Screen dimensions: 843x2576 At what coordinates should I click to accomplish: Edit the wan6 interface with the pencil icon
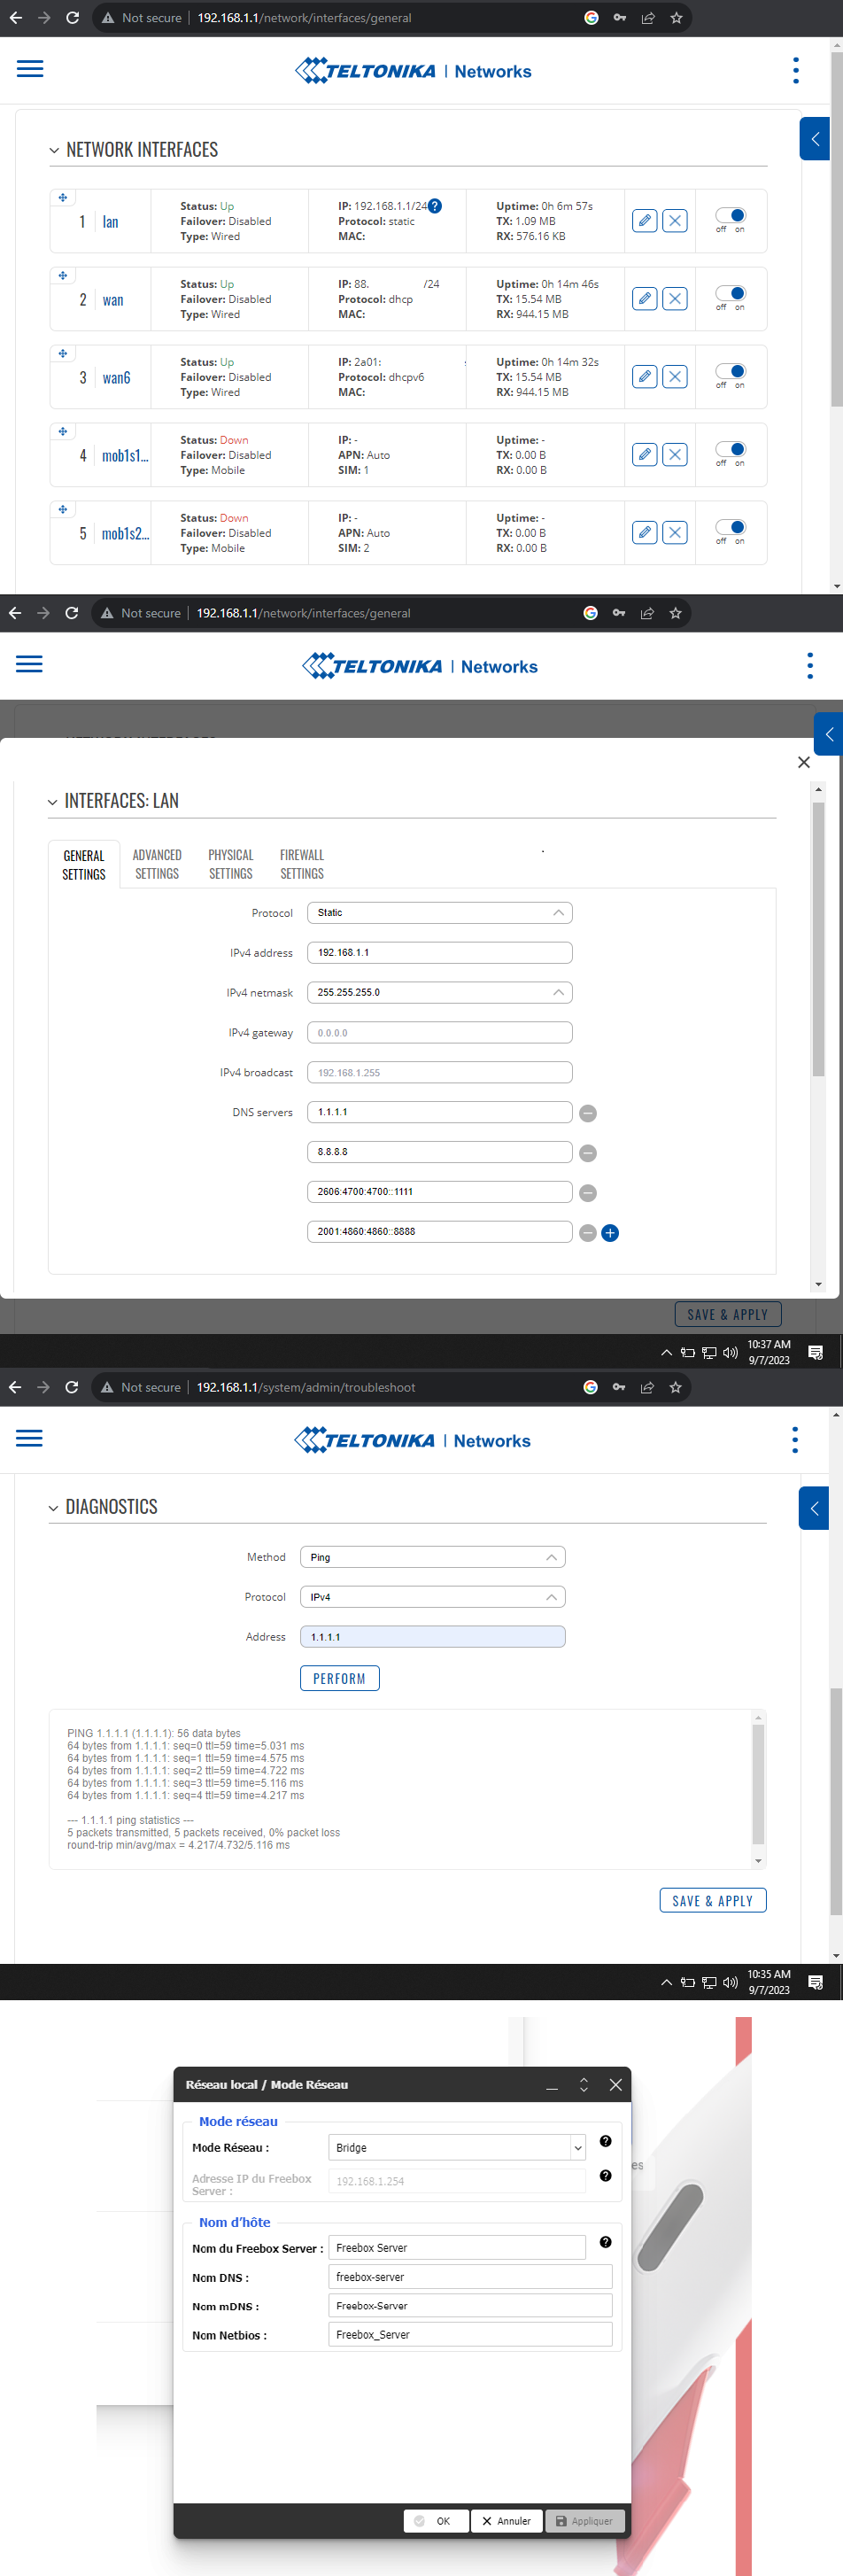[645, 377]
